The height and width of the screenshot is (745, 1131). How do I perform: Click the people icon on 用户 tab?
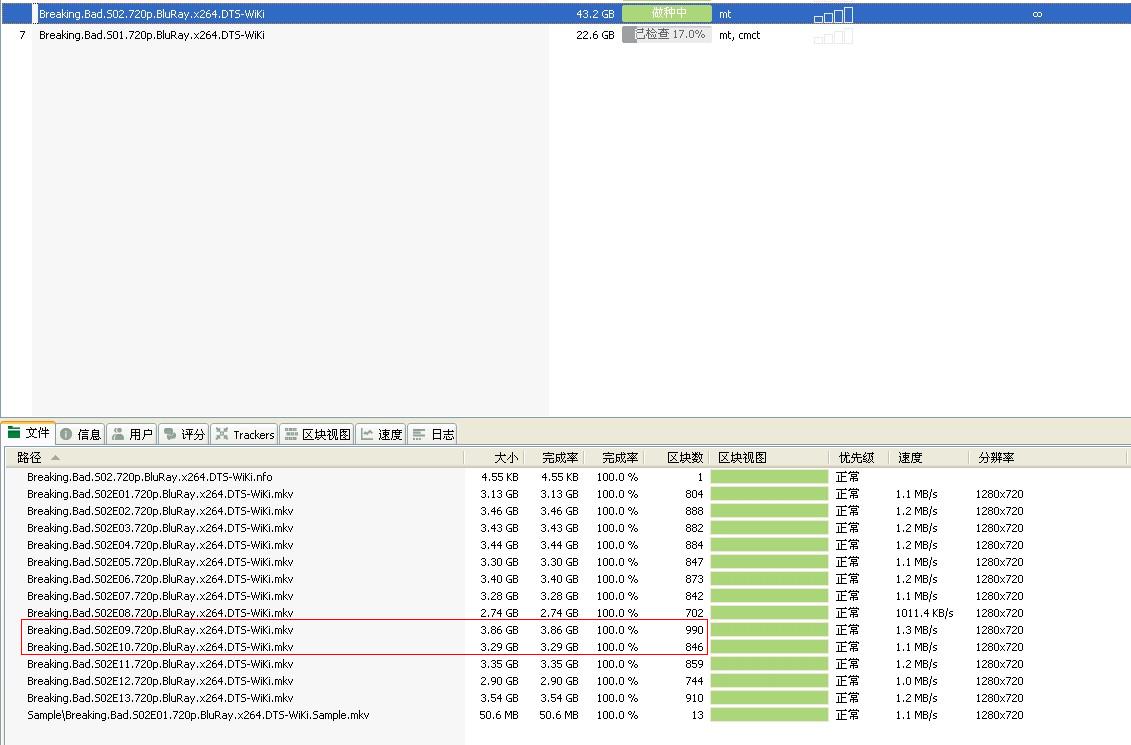tap(118, 434)
